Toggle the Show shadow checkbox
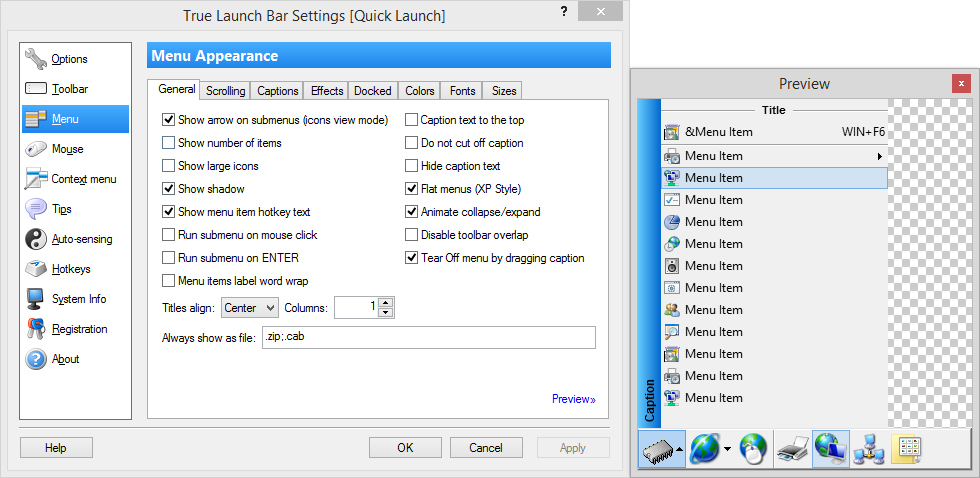 pos(168,189)
